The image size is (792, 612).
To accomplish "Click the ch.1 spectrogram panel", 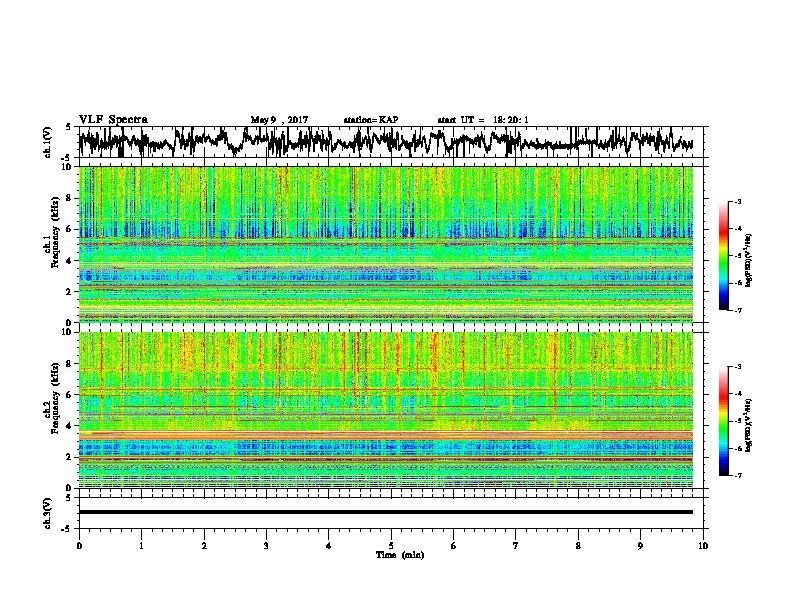I will 386,244.
